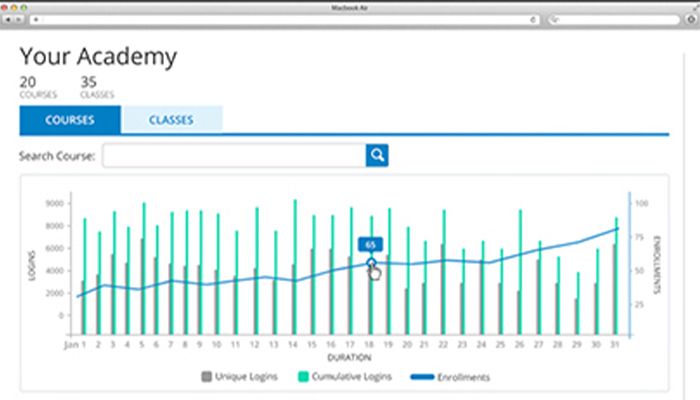Click the 'Search Course:' label
Image resolution: width=700 pixels, height=400 pixels.
click(57, 156)
